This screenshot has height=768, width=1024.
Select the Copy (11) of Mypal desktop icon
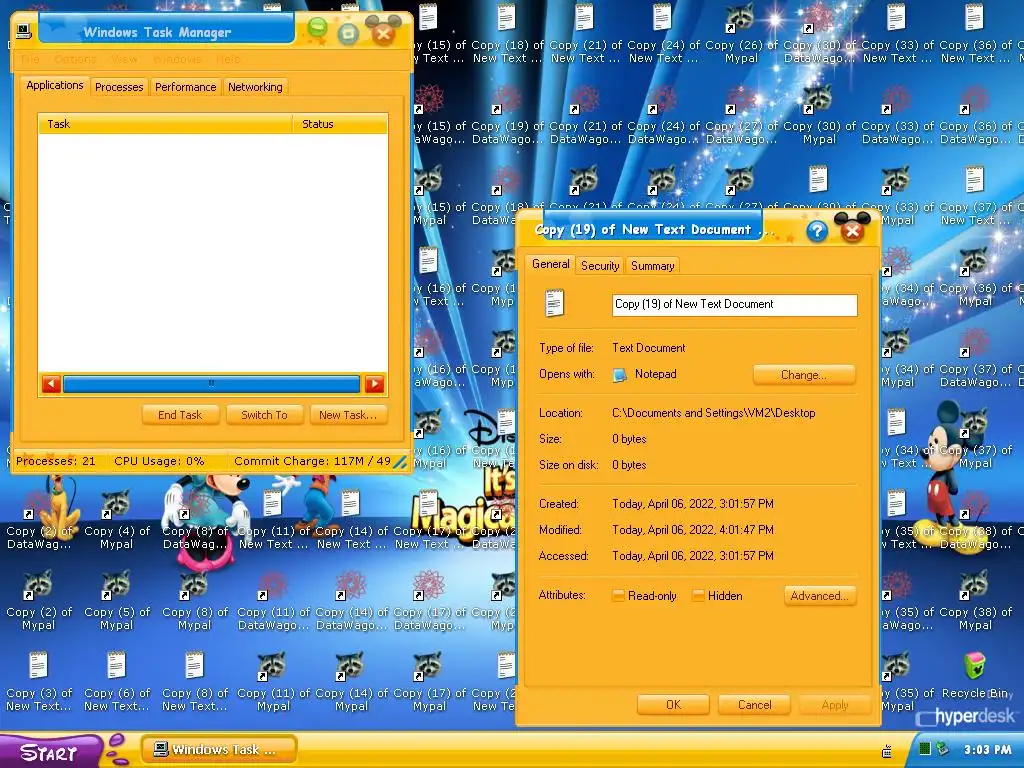pos(272,666)
